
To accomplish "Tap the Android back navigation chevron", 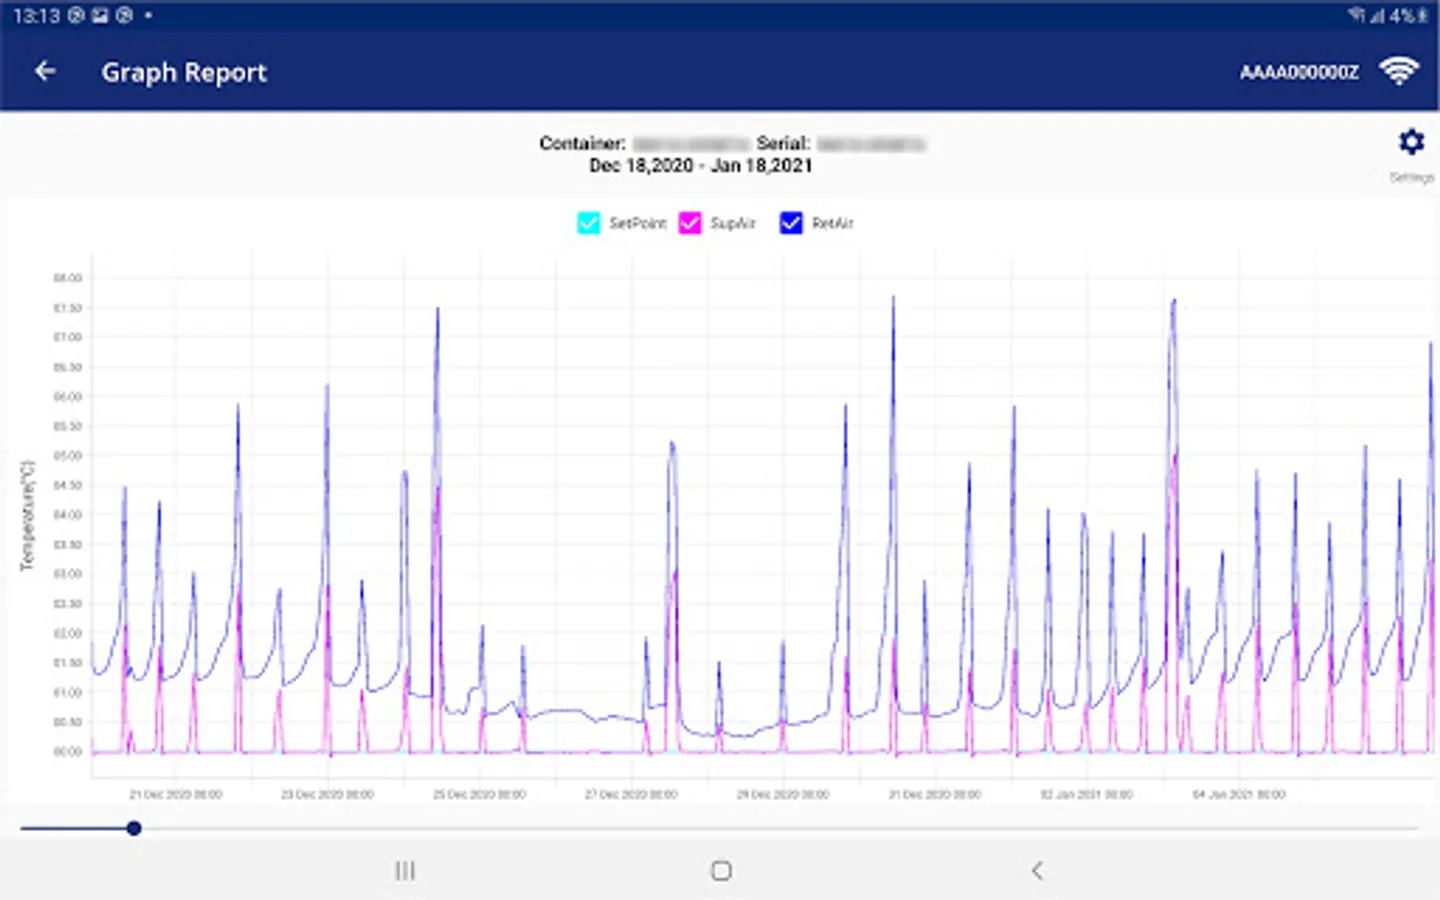I will point(1037,871).
